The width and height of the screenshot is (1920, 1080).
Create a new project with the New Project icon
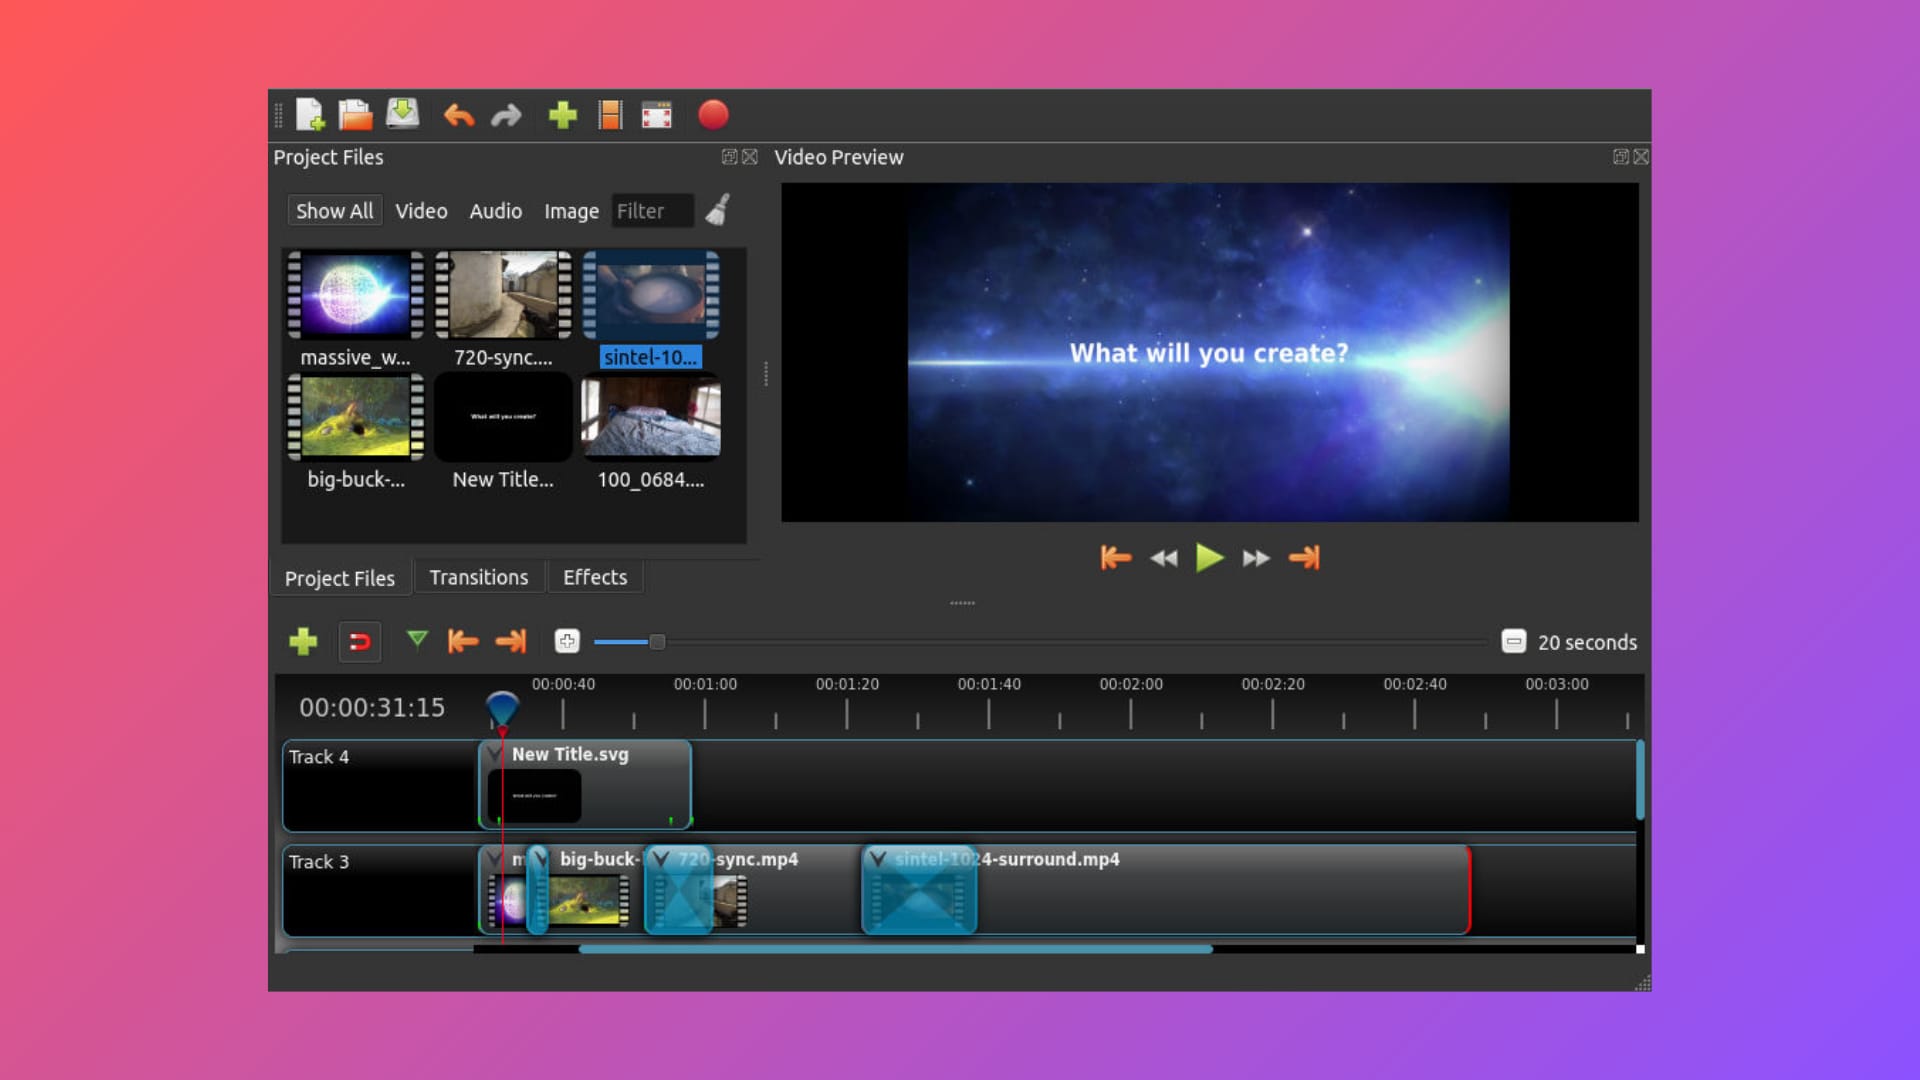coord(310,115)
